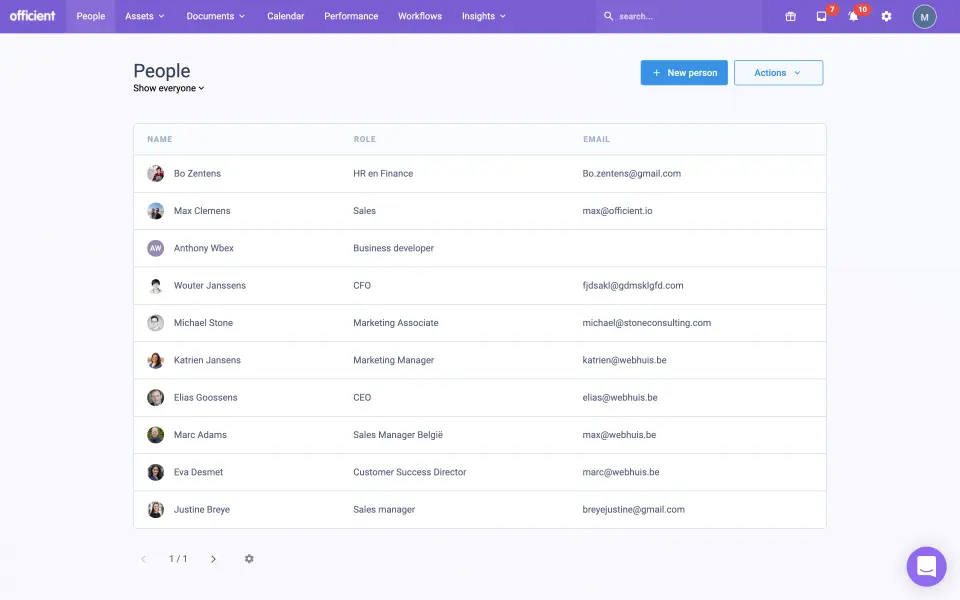The height and width of the screenshot is (600, 960).
Task: Select Anthony Wbex's AW avatar
Action: click(156, 248)
